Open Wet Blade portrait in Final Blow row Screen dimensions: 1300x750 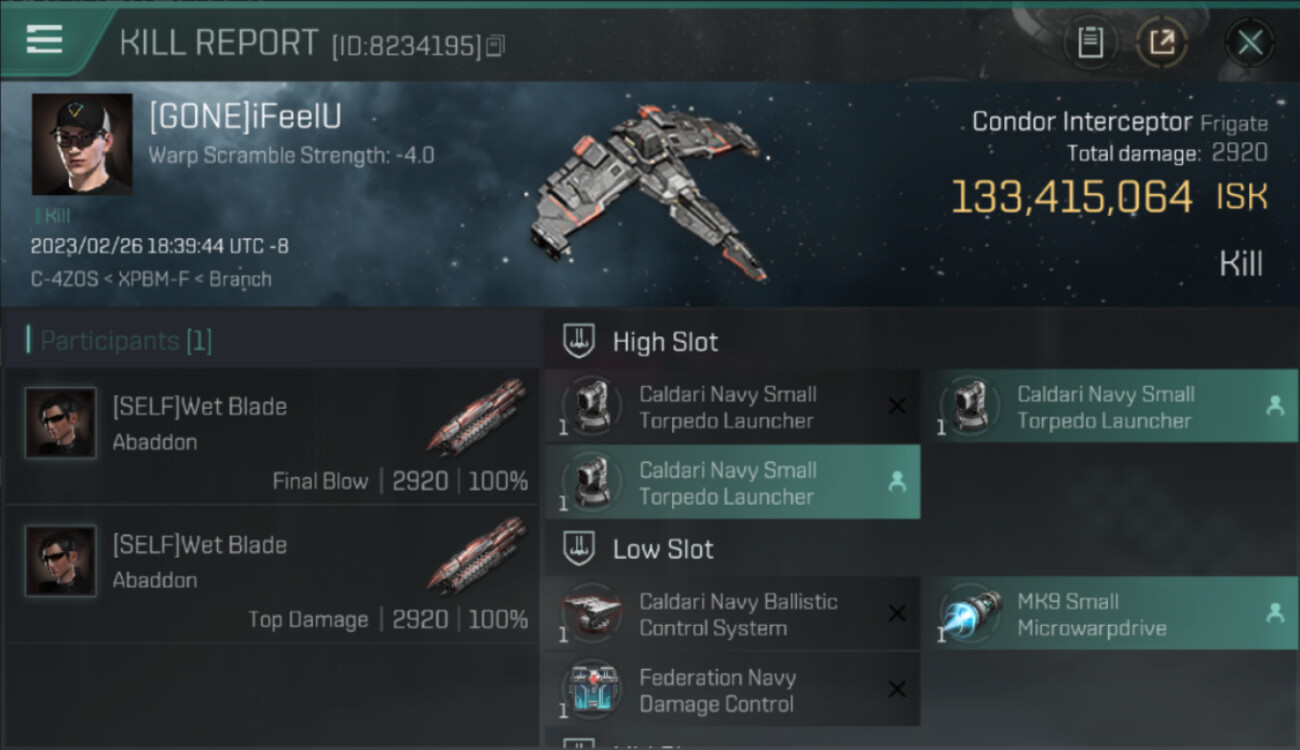[61, 423]
